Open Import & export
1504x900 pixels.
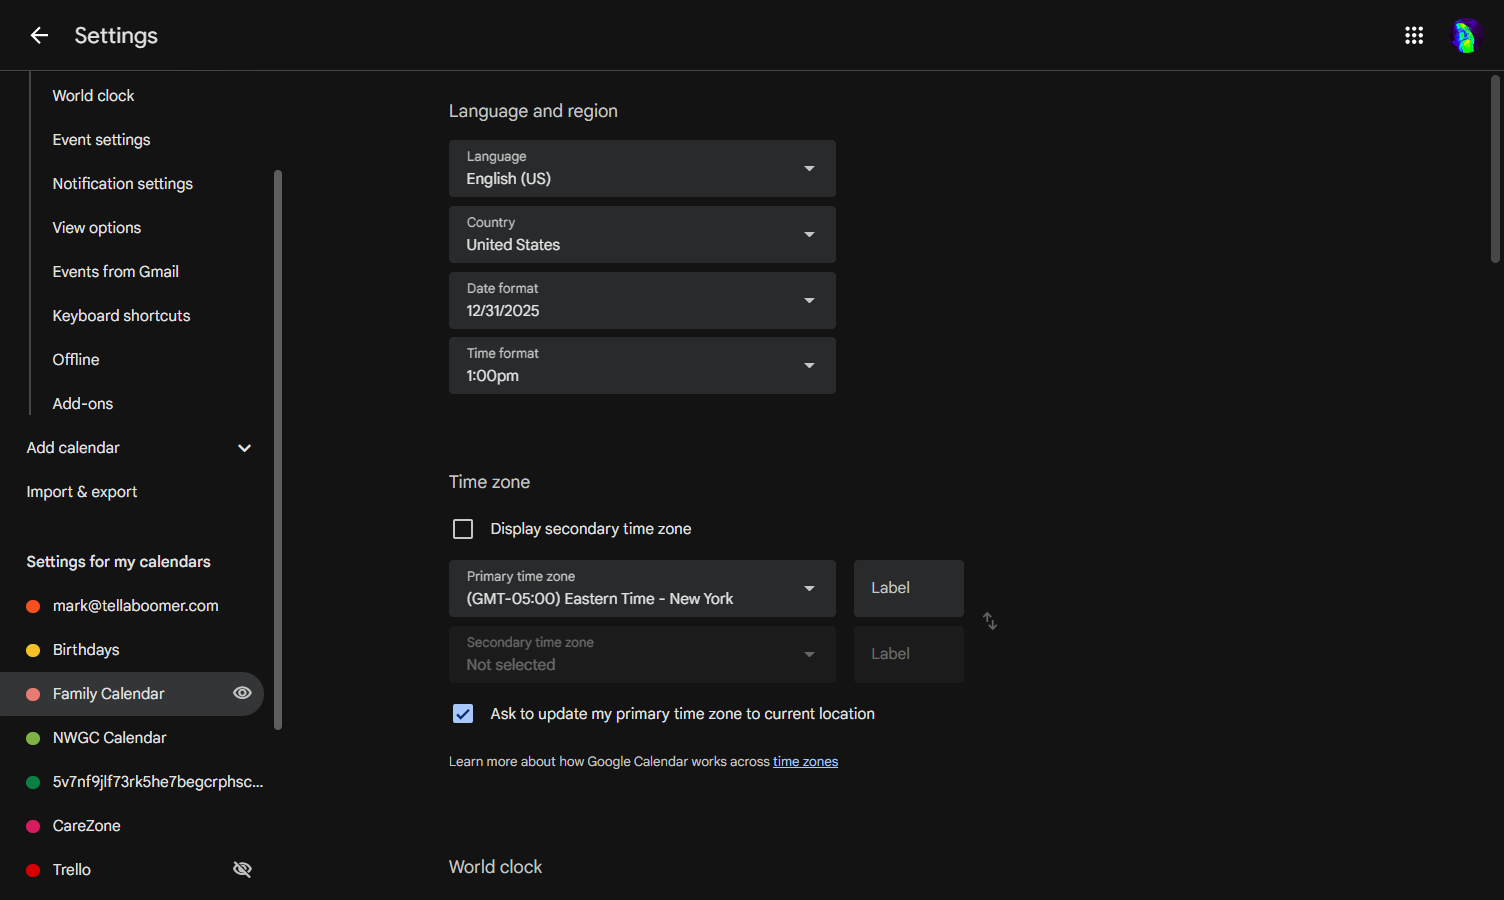click(x=82, y=492)
